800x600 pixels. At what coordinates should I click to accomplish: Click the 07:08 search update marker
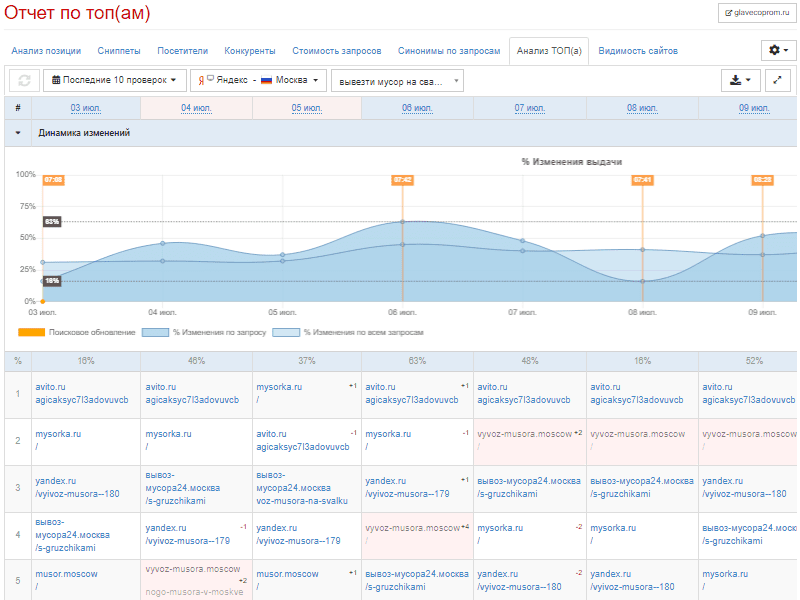pos(54,180)
